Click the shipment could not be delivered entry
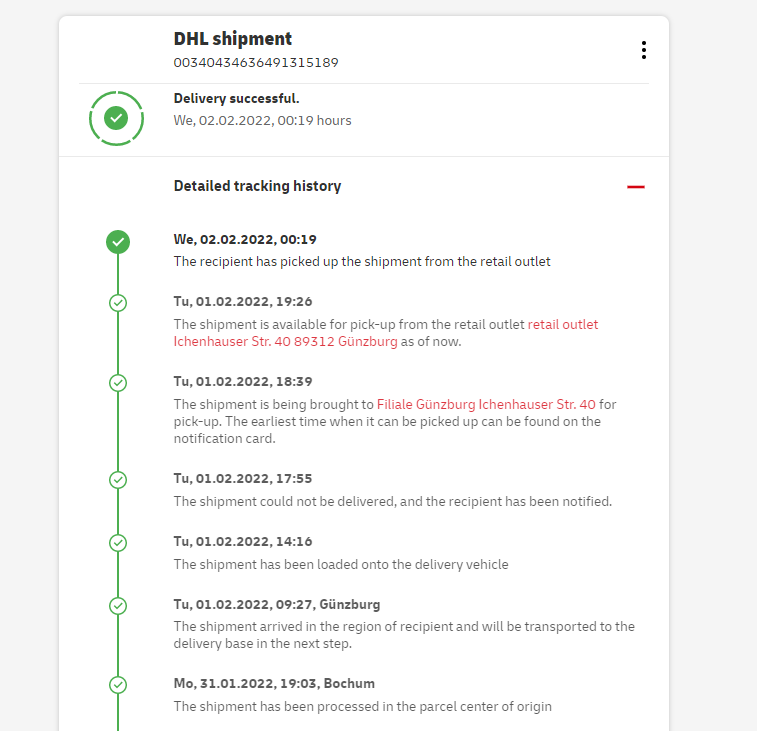This screenshot has height=731, width=757. (x=392, y=500)
